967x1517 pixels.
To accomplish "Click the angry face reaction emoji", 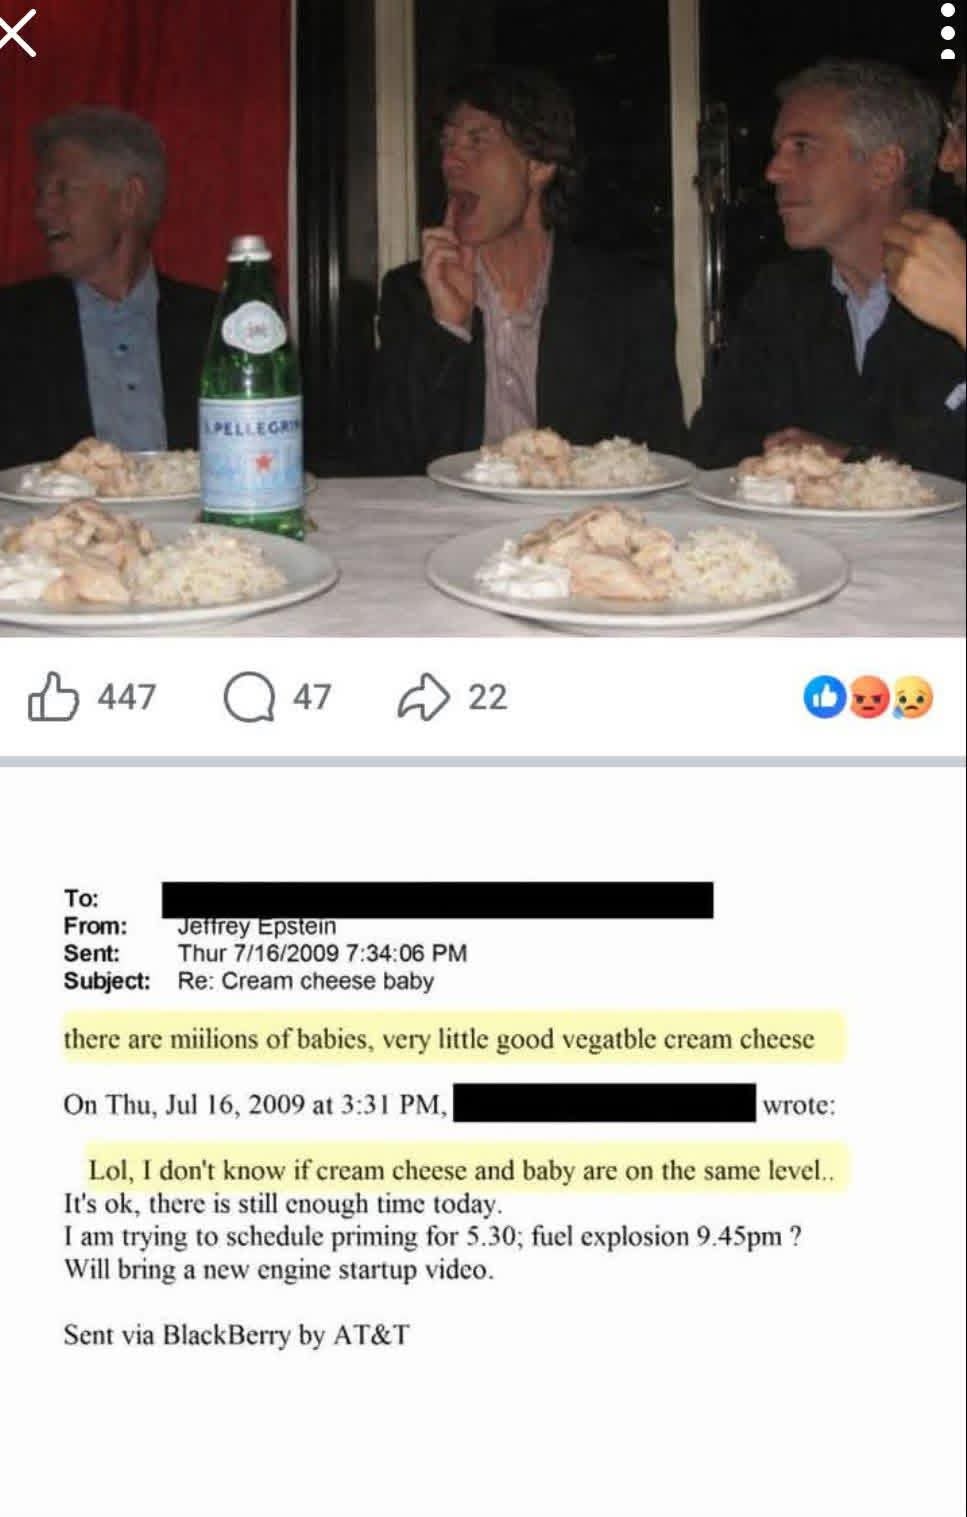I will [x=868, y=698].
